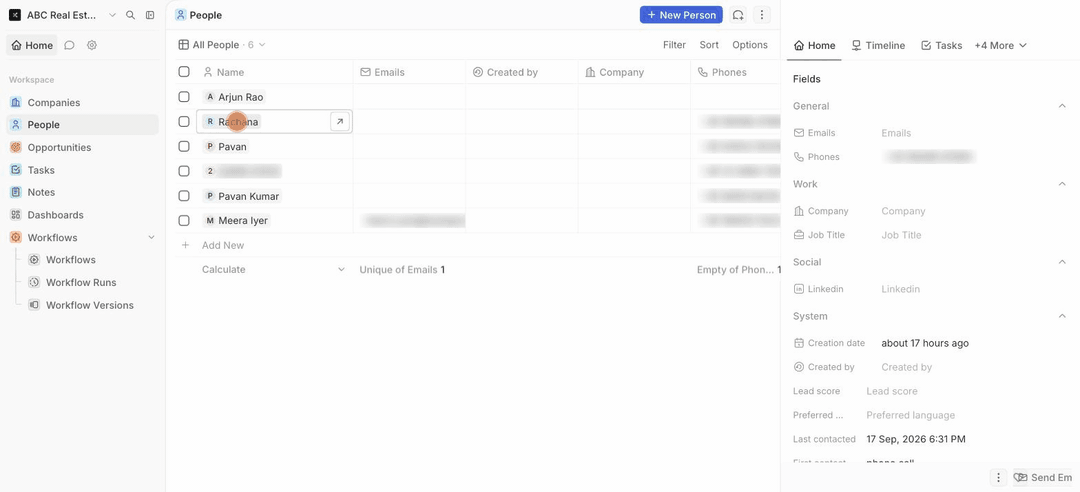Collapse the Work section chevron
Image resolution: width=1080 pixels, height=492 pixels.
click(x=1062, y=184)
